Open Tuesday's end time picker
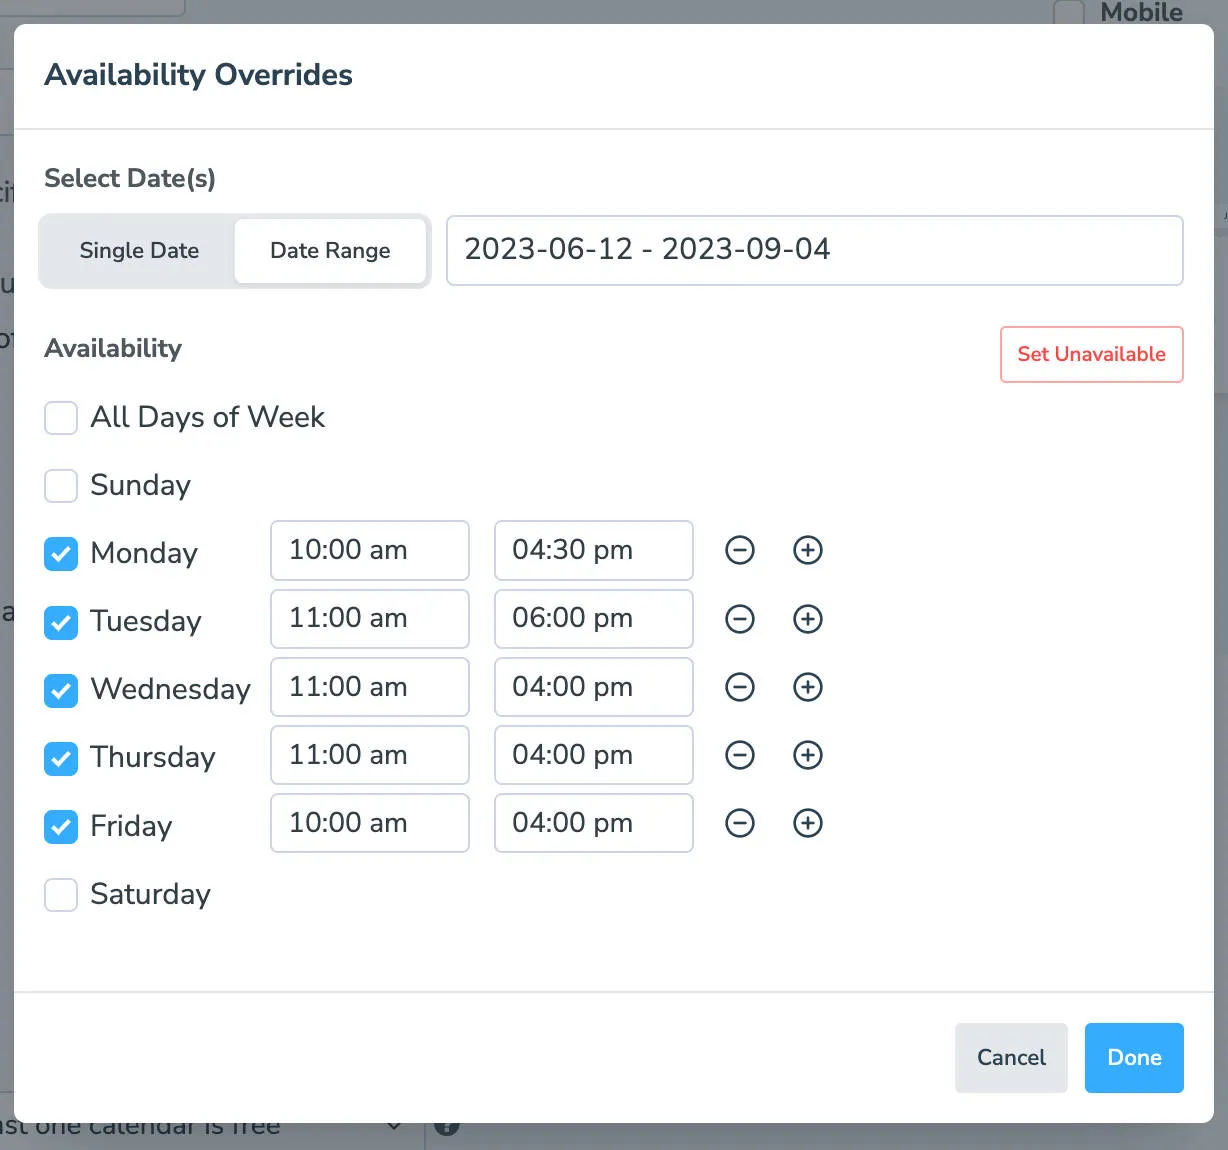The image size is (1228, 1150). click(593, 619)
